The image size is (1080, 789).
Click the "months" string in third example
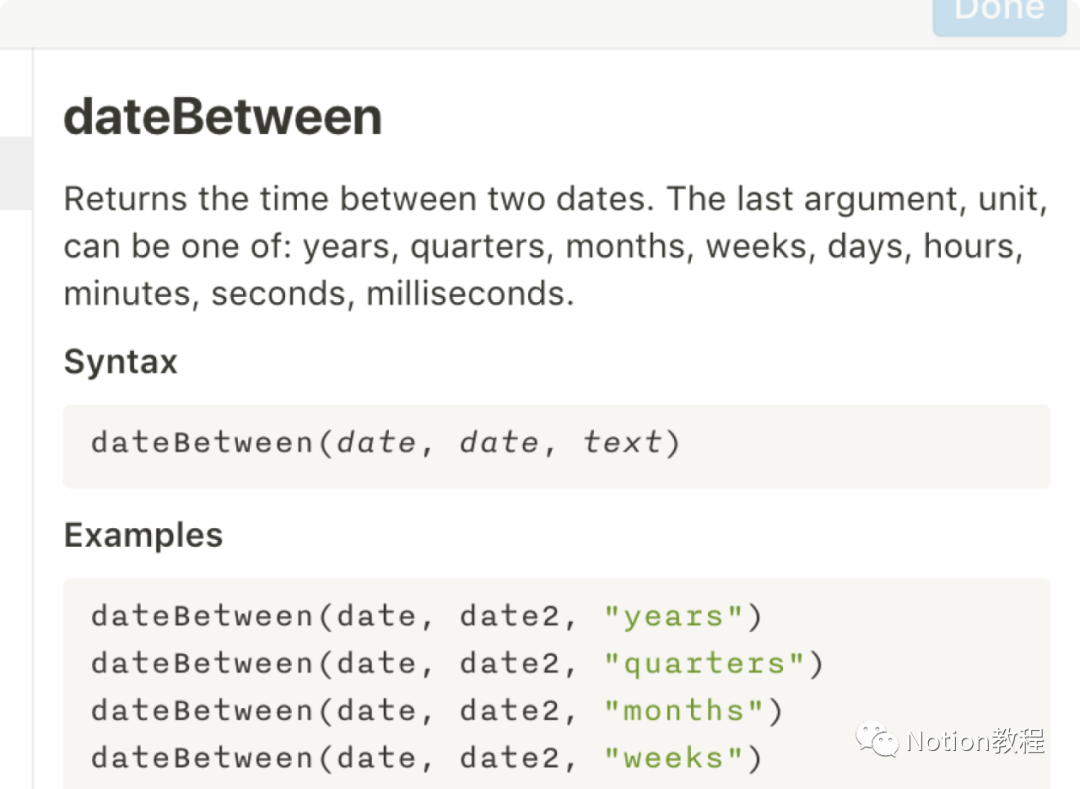point(684,711)
